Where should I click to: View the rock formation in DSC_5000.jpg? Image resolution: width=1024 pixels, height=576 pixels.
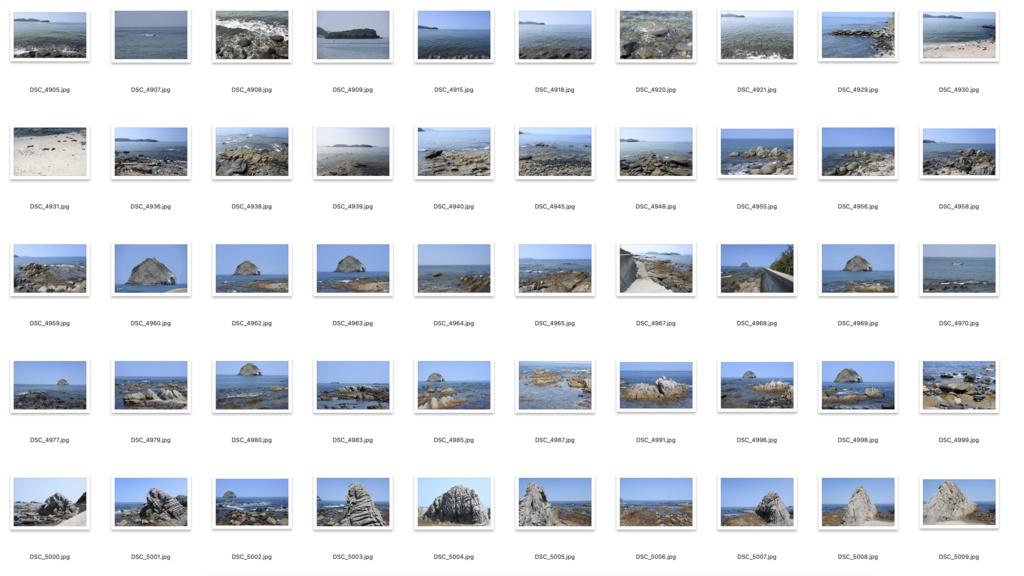[x=48, y=501]
